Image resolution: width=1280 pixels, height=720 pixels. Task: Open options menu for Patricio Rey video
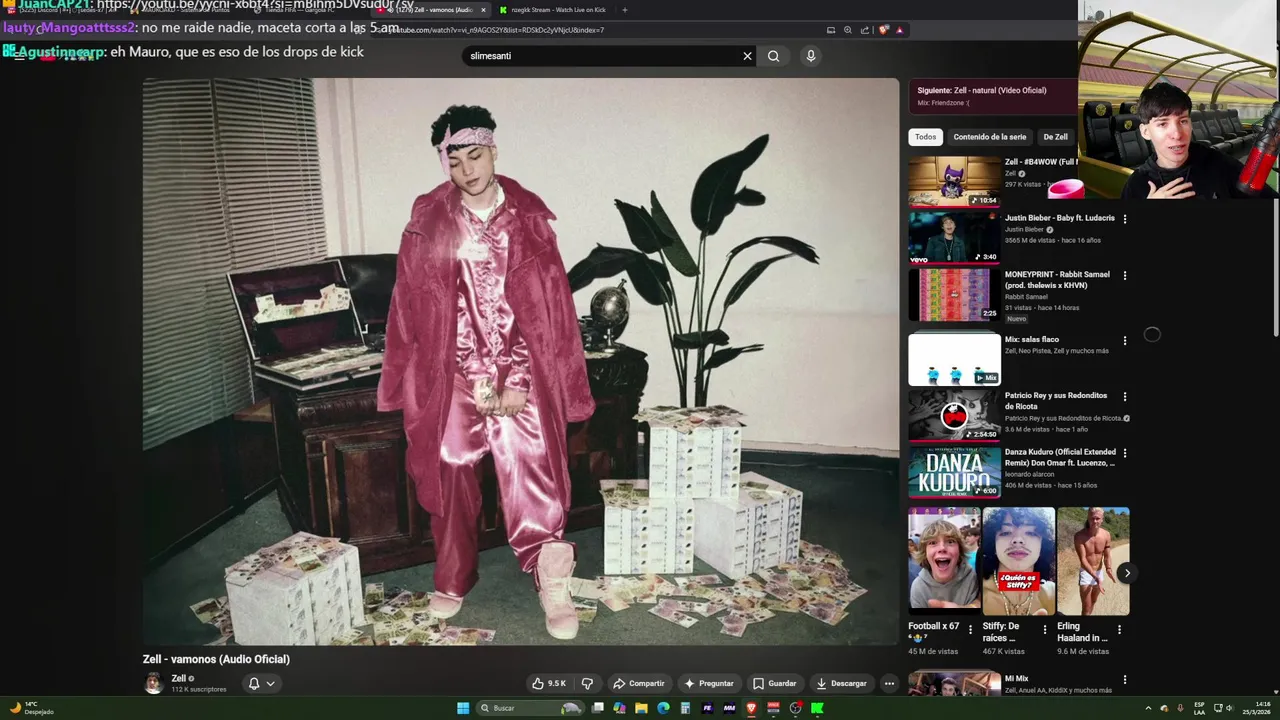coord(1125,396)
